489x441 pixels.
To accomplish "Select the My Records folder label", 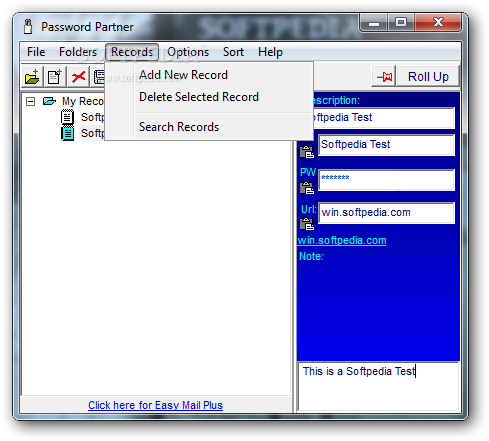I will pyautogui.click(x=83, y=101).
